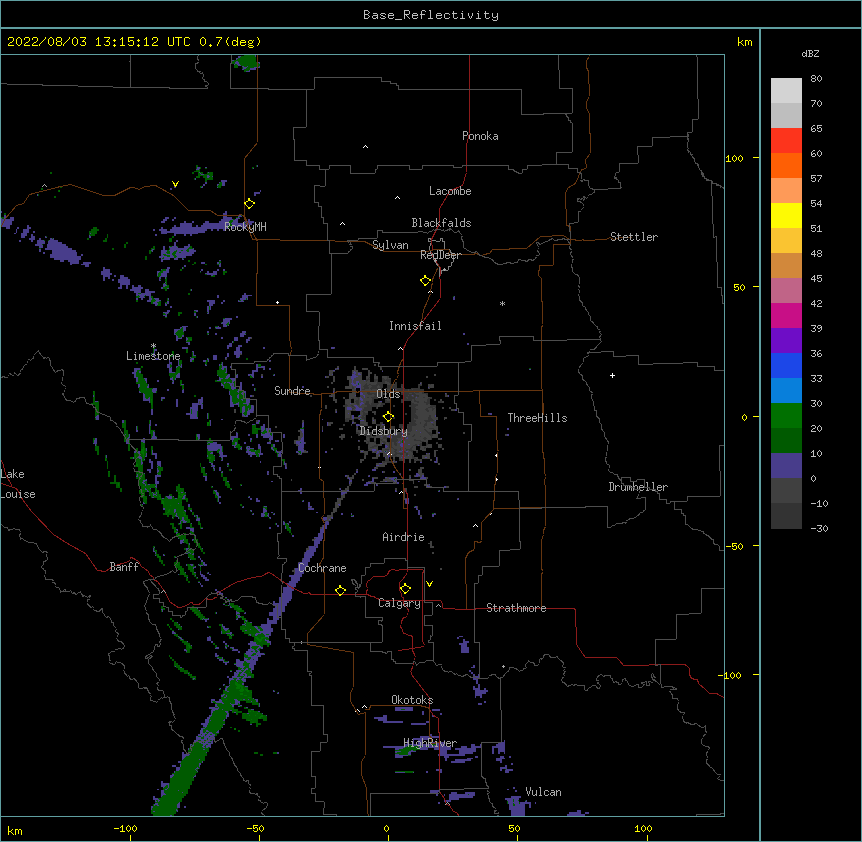Select the yellow diamond between Olds and Didsbury
The height and width of the screenshot is (842, 862).
(x=389, y=417)
